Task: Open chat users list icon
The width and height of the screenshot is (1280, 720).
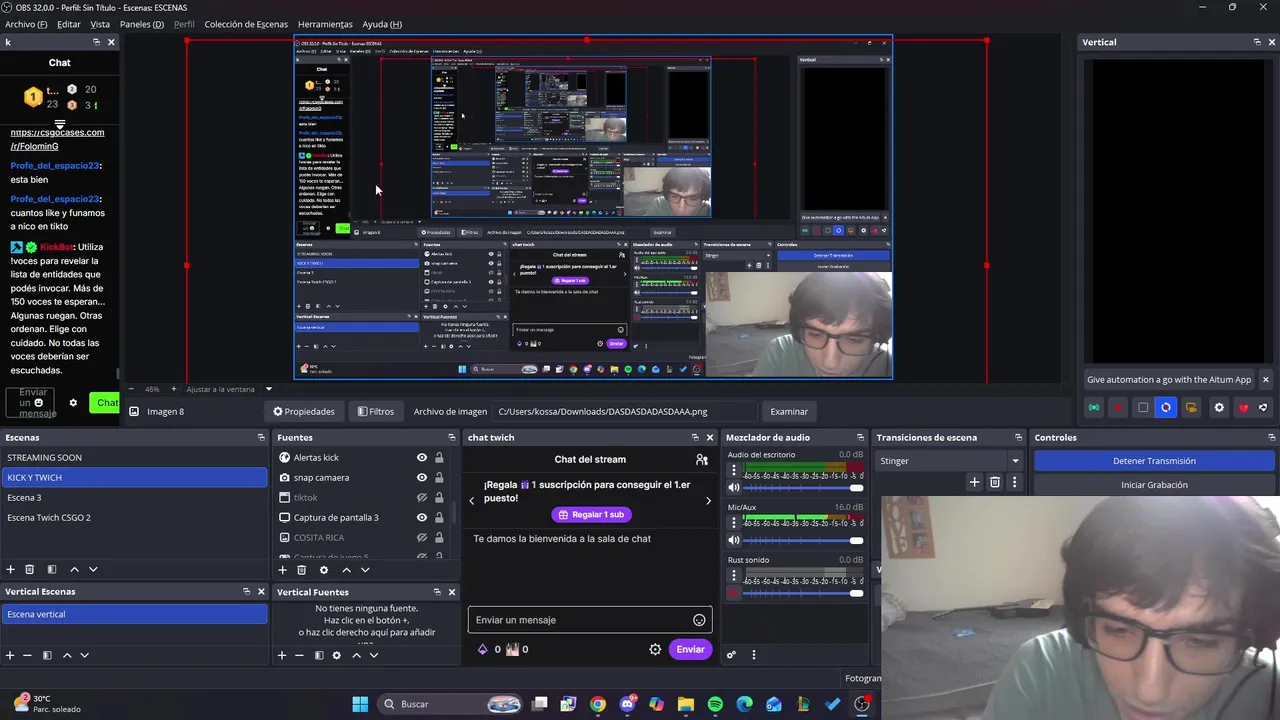Action: coord(702,459)
